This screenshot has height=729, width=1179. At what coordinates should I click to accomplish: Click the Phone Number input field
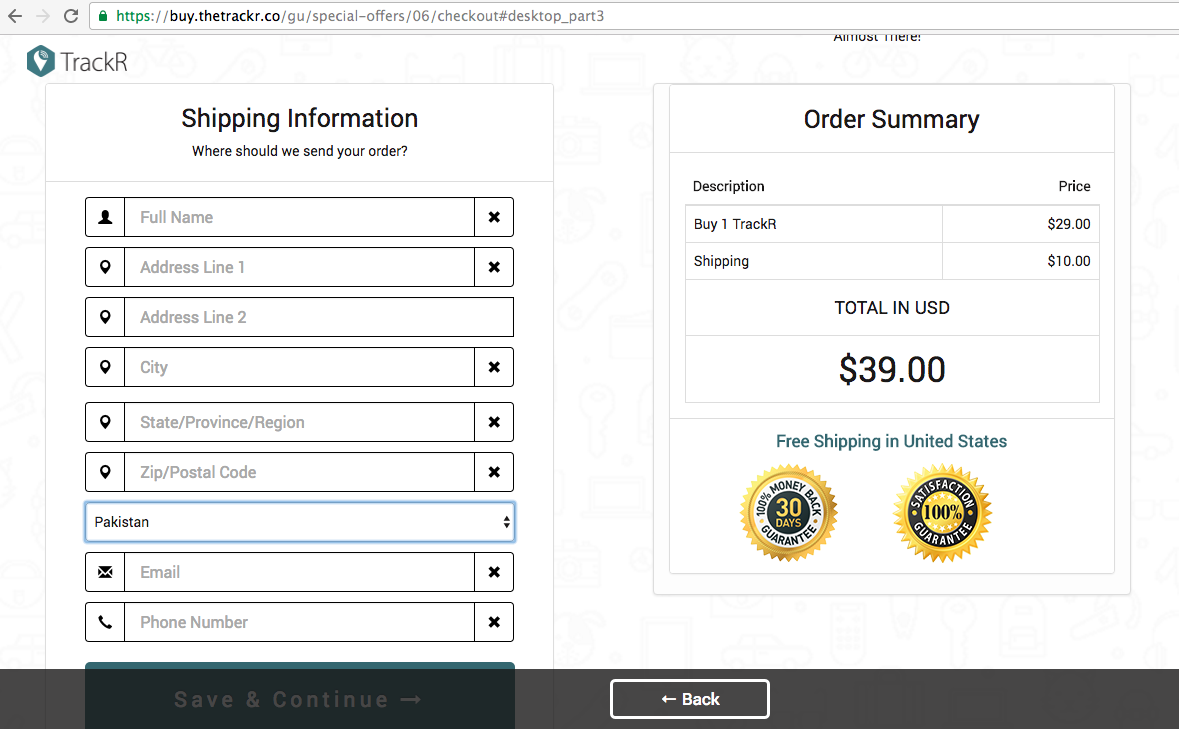click(299, 622)
